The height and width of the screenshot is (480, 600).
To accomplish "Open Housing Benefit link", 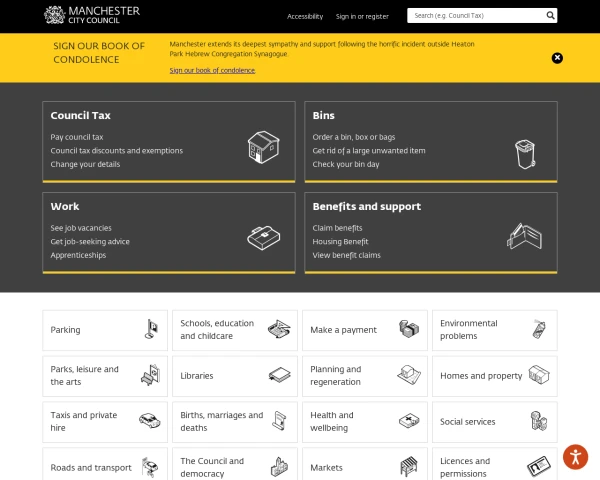I will [340, 242].
